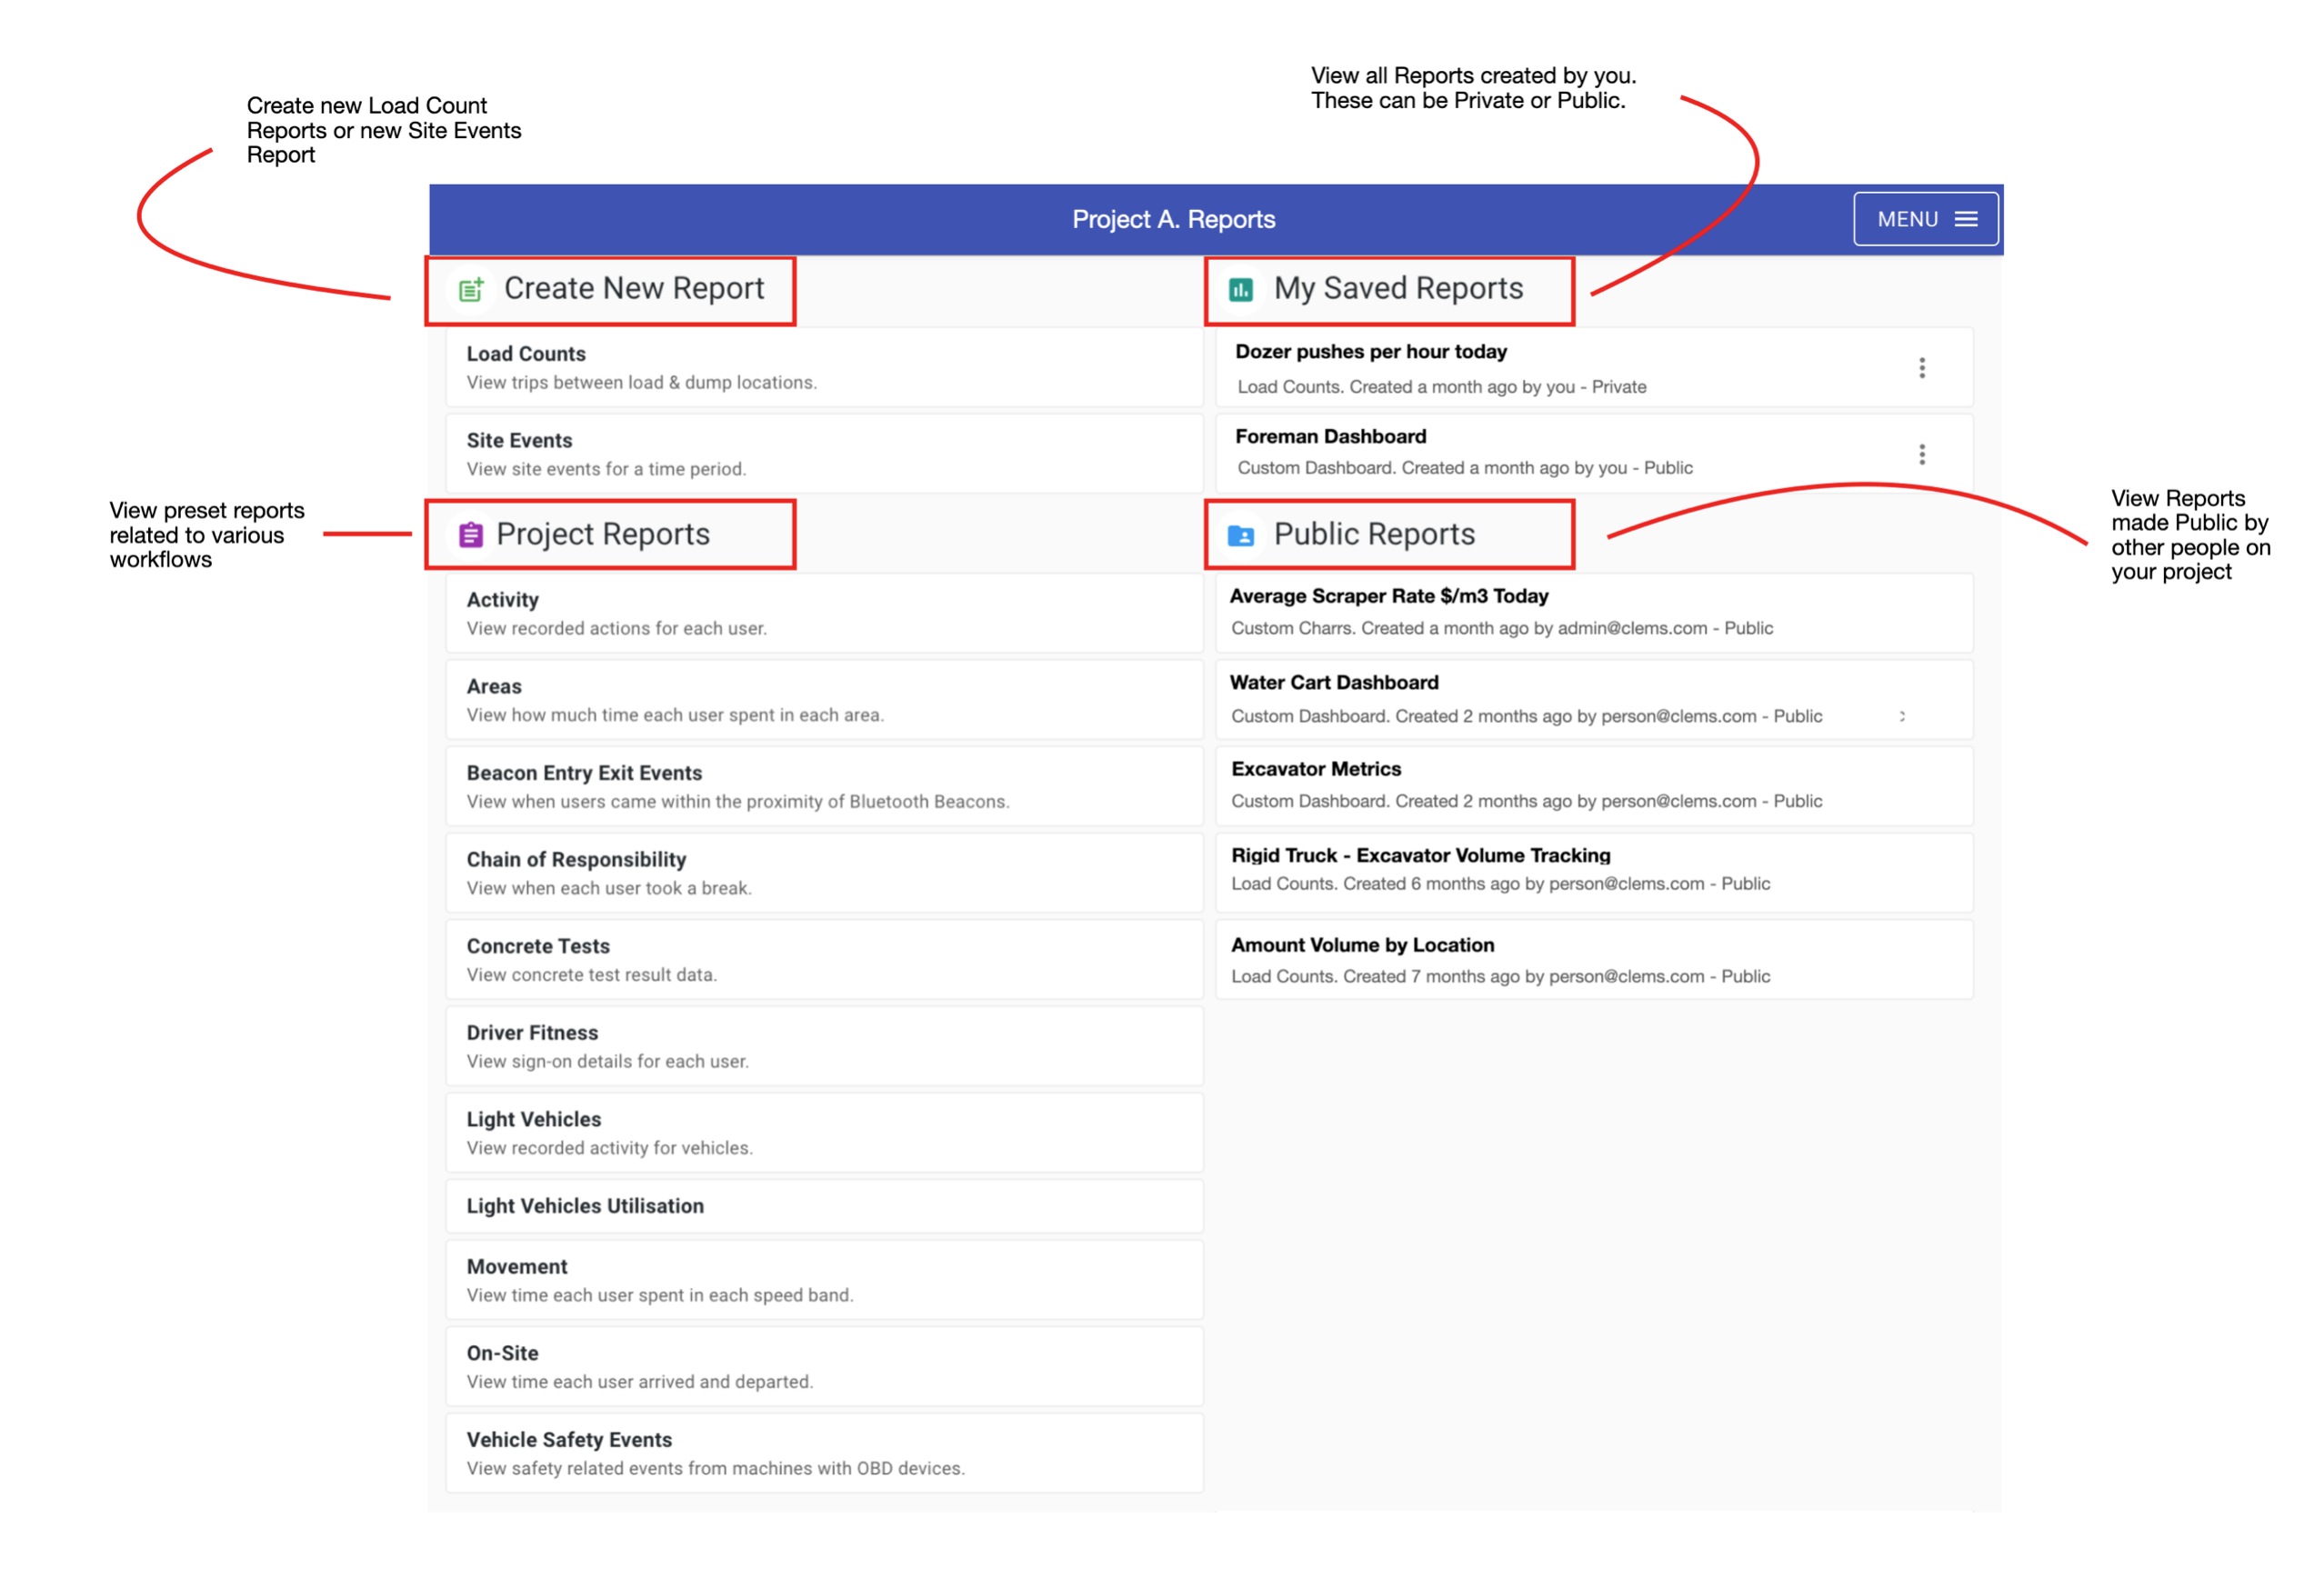Open the MENU button
Image resolution: width=2324 pixels, height=1578 pixels.
pos(1925,218)
